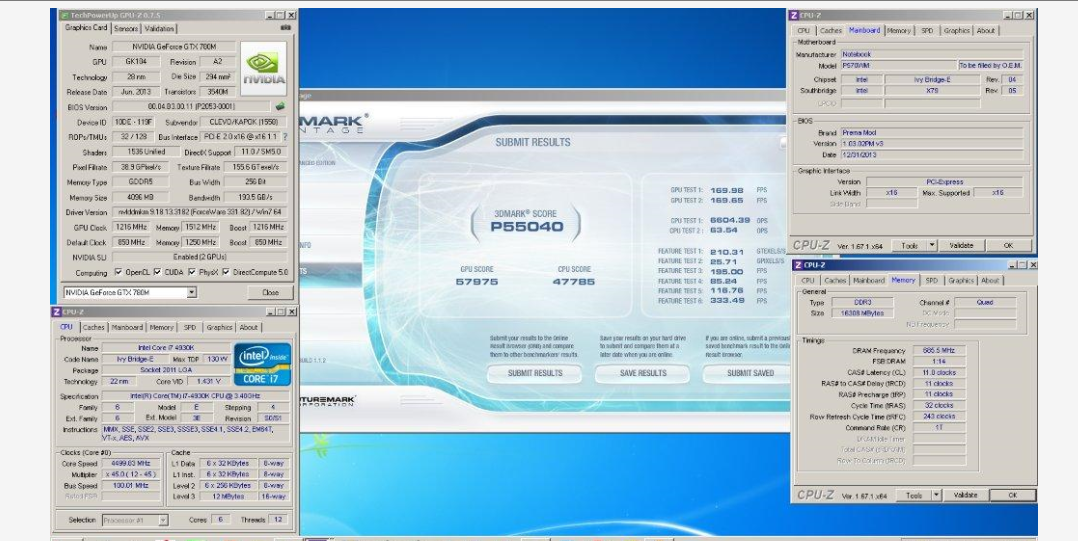Click the GPU-Z screenshot camera icon
This screenshot has height=541, width=1078.
tap(286, 28)
